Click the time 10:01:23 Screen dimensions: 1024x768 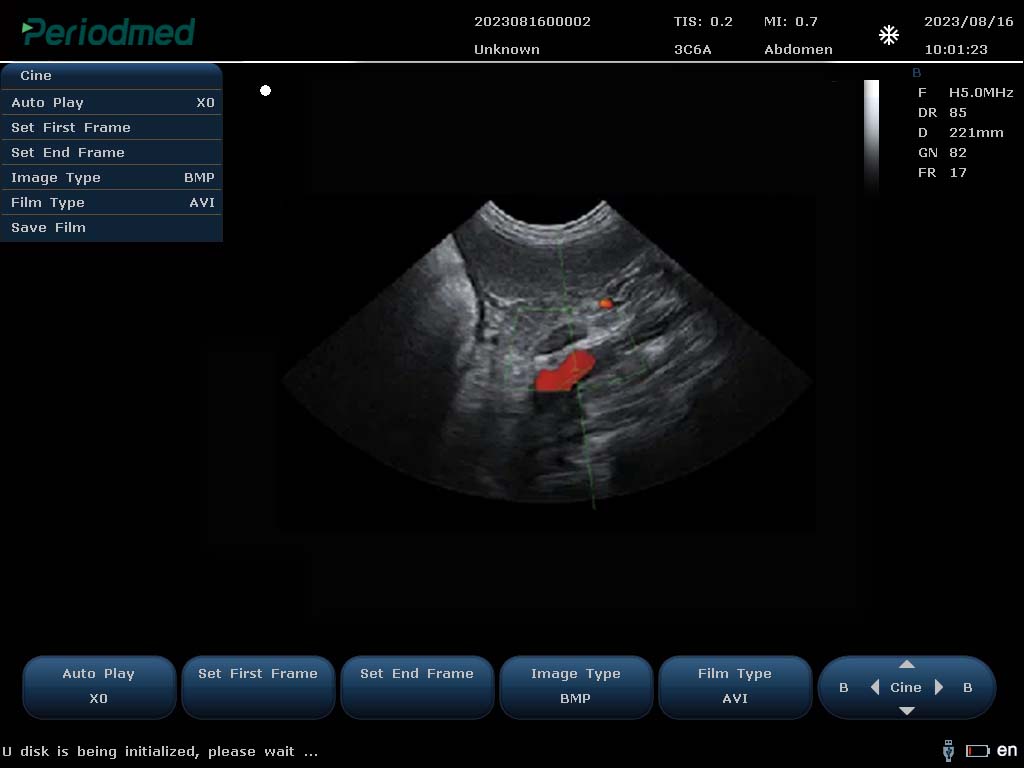point(956,50)
